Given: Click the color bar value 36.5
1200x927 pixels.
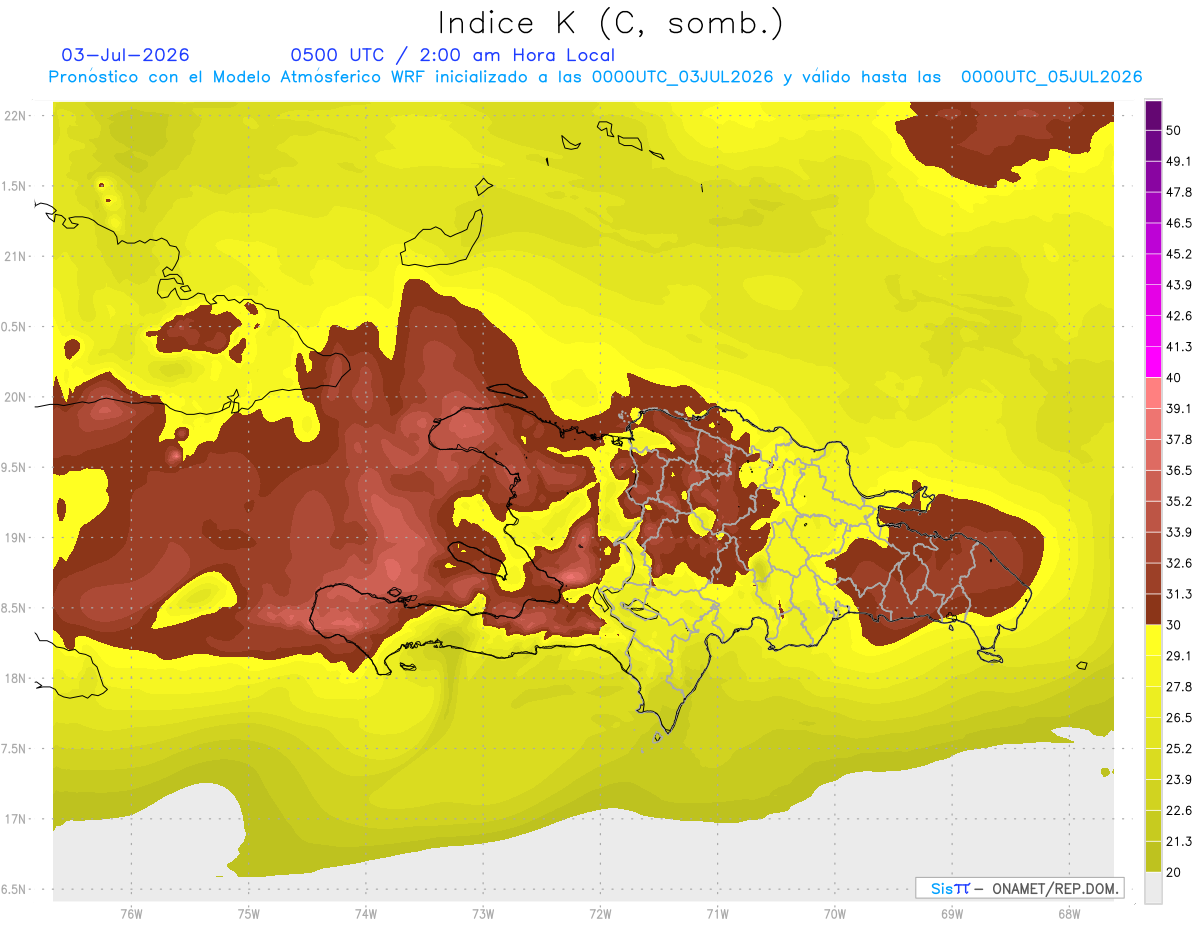Looking at the screenshot, I should click(1179, 470).
